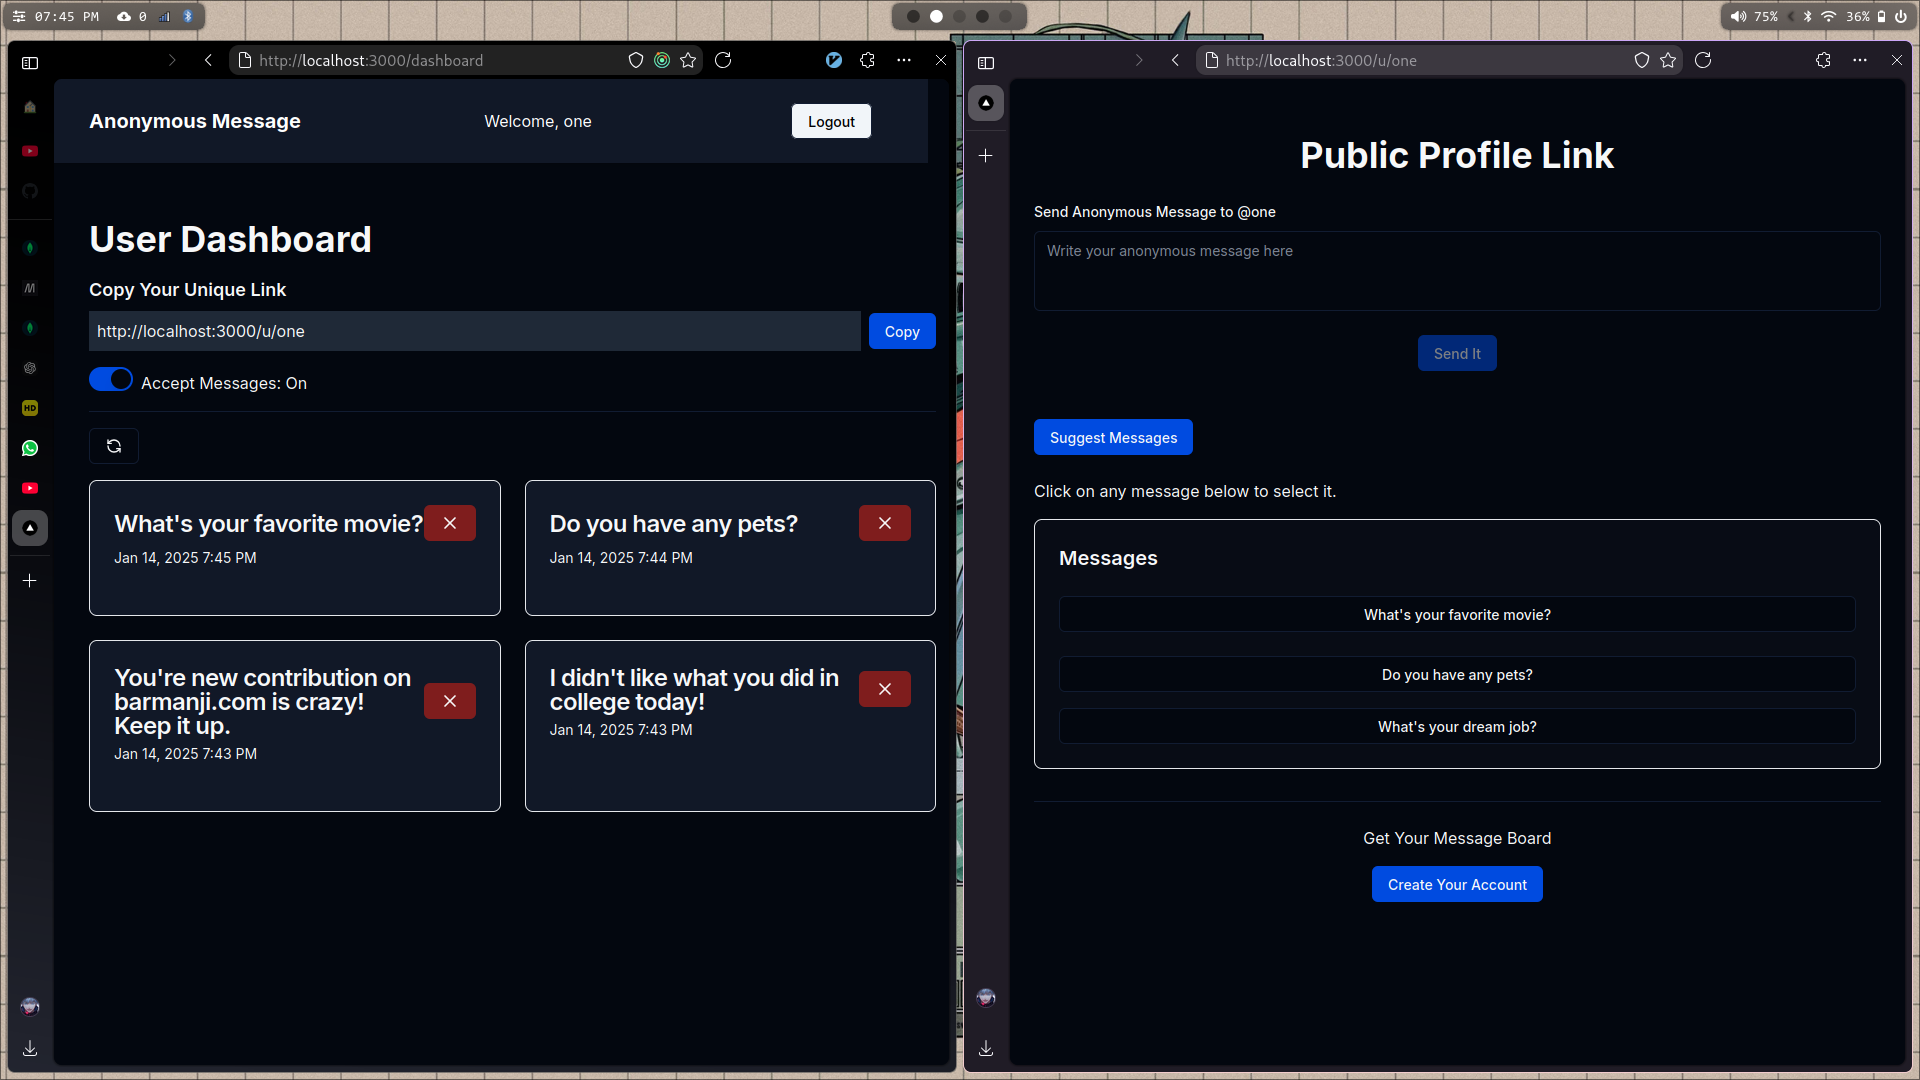Click the Anonymous Message brand title
The height and width of the screenshot is (1080, 1920).
[195, 121]
